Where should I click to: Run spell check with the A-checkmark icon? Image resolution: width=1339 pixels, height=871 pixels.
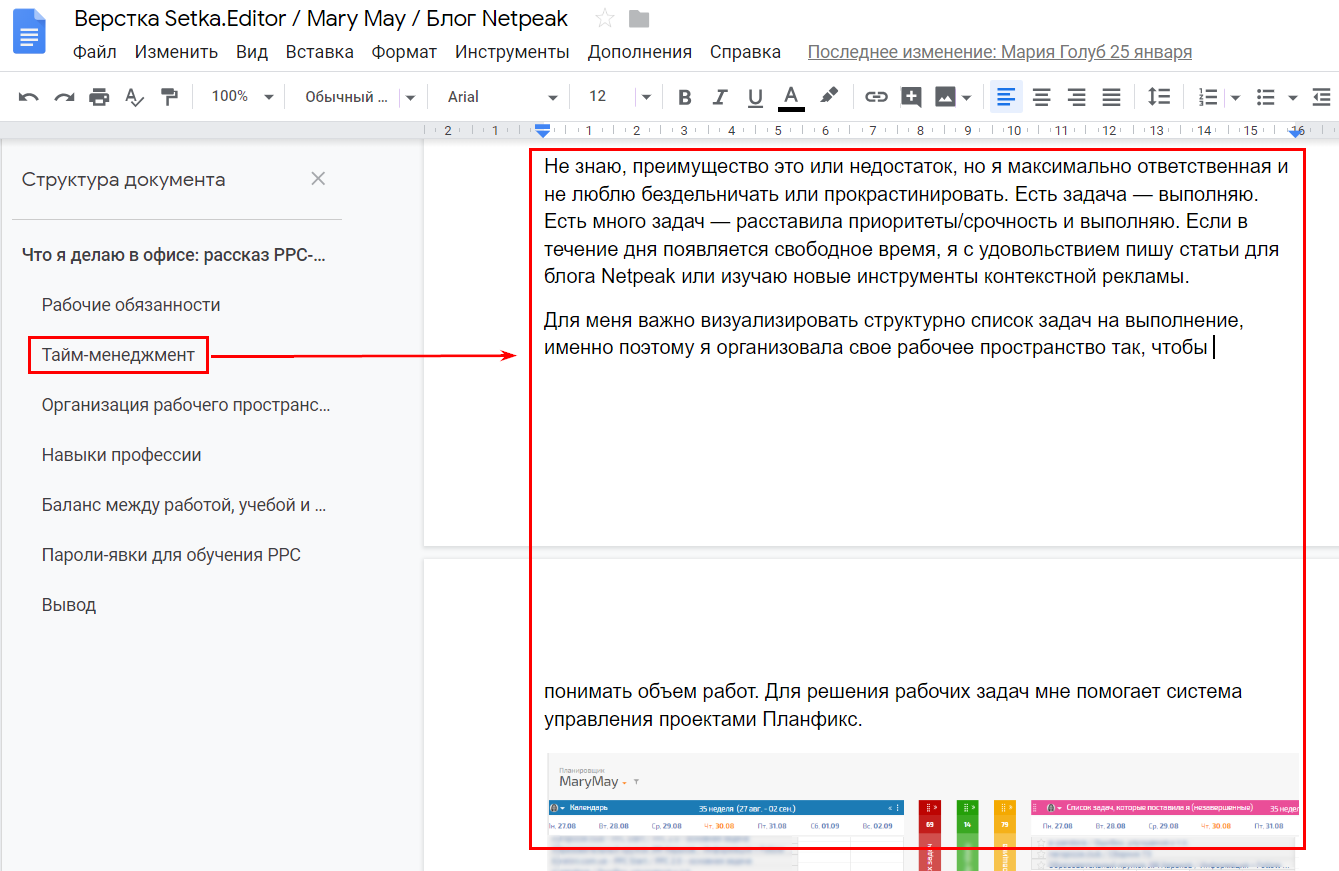tap(134, 97)
